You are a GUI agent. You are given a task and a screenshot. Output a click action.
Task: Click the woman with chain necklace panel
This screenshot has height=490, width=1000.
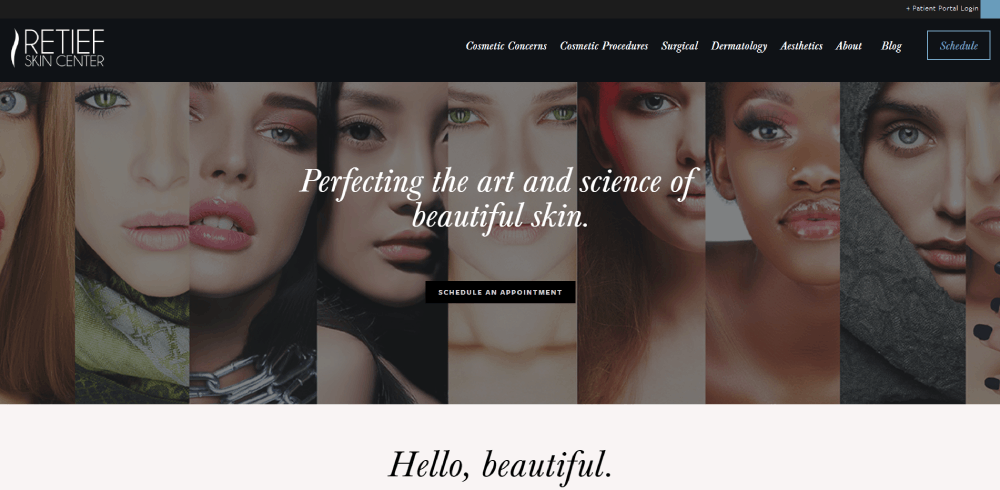tap(253, 242)
